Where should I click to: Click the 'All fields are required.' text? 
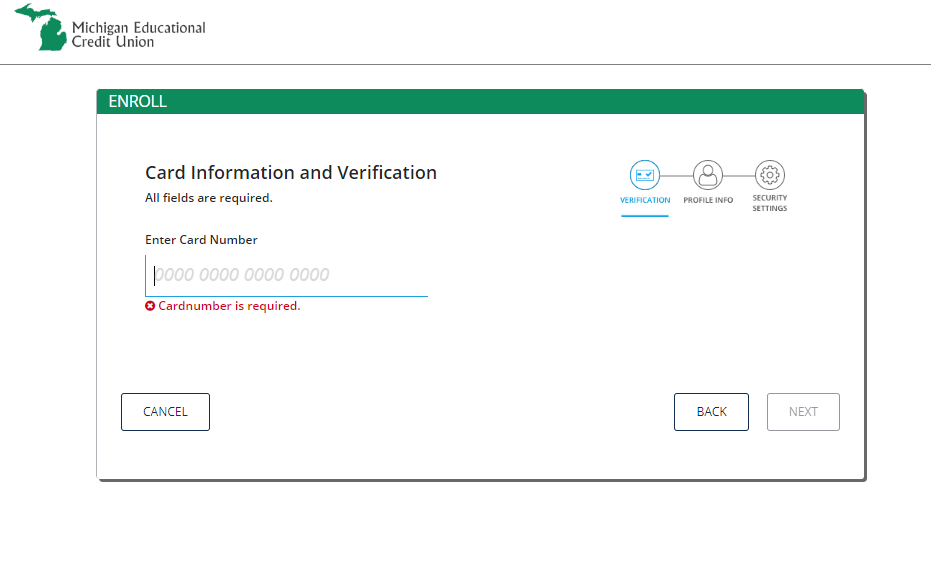point(209,198)
